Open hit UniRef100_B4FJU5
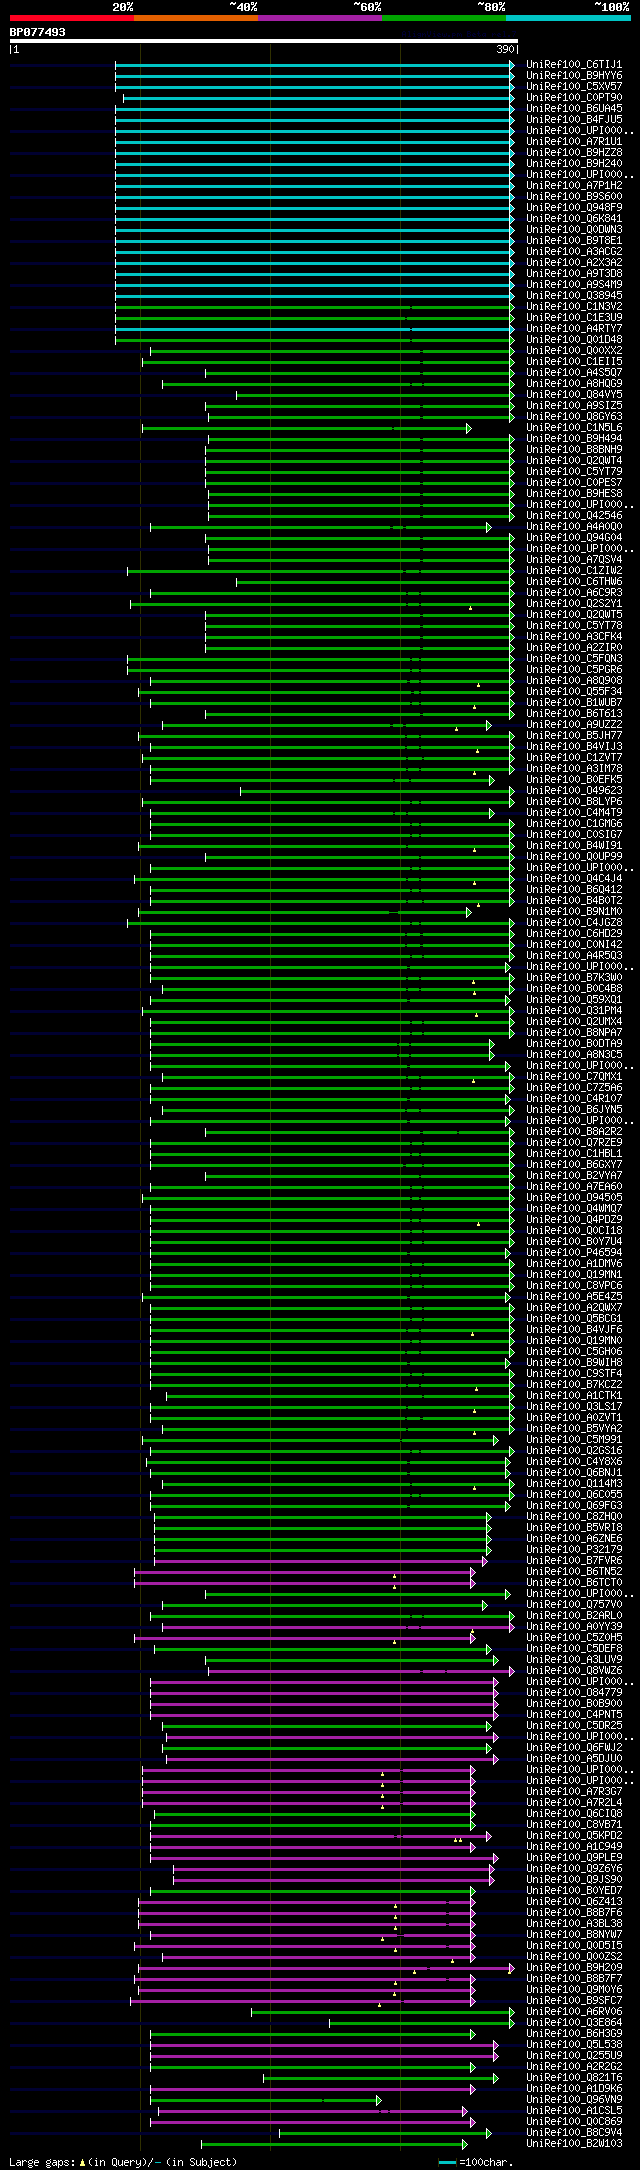The width and height of the screenshot is (640, 2170). [x=574, y=120]
